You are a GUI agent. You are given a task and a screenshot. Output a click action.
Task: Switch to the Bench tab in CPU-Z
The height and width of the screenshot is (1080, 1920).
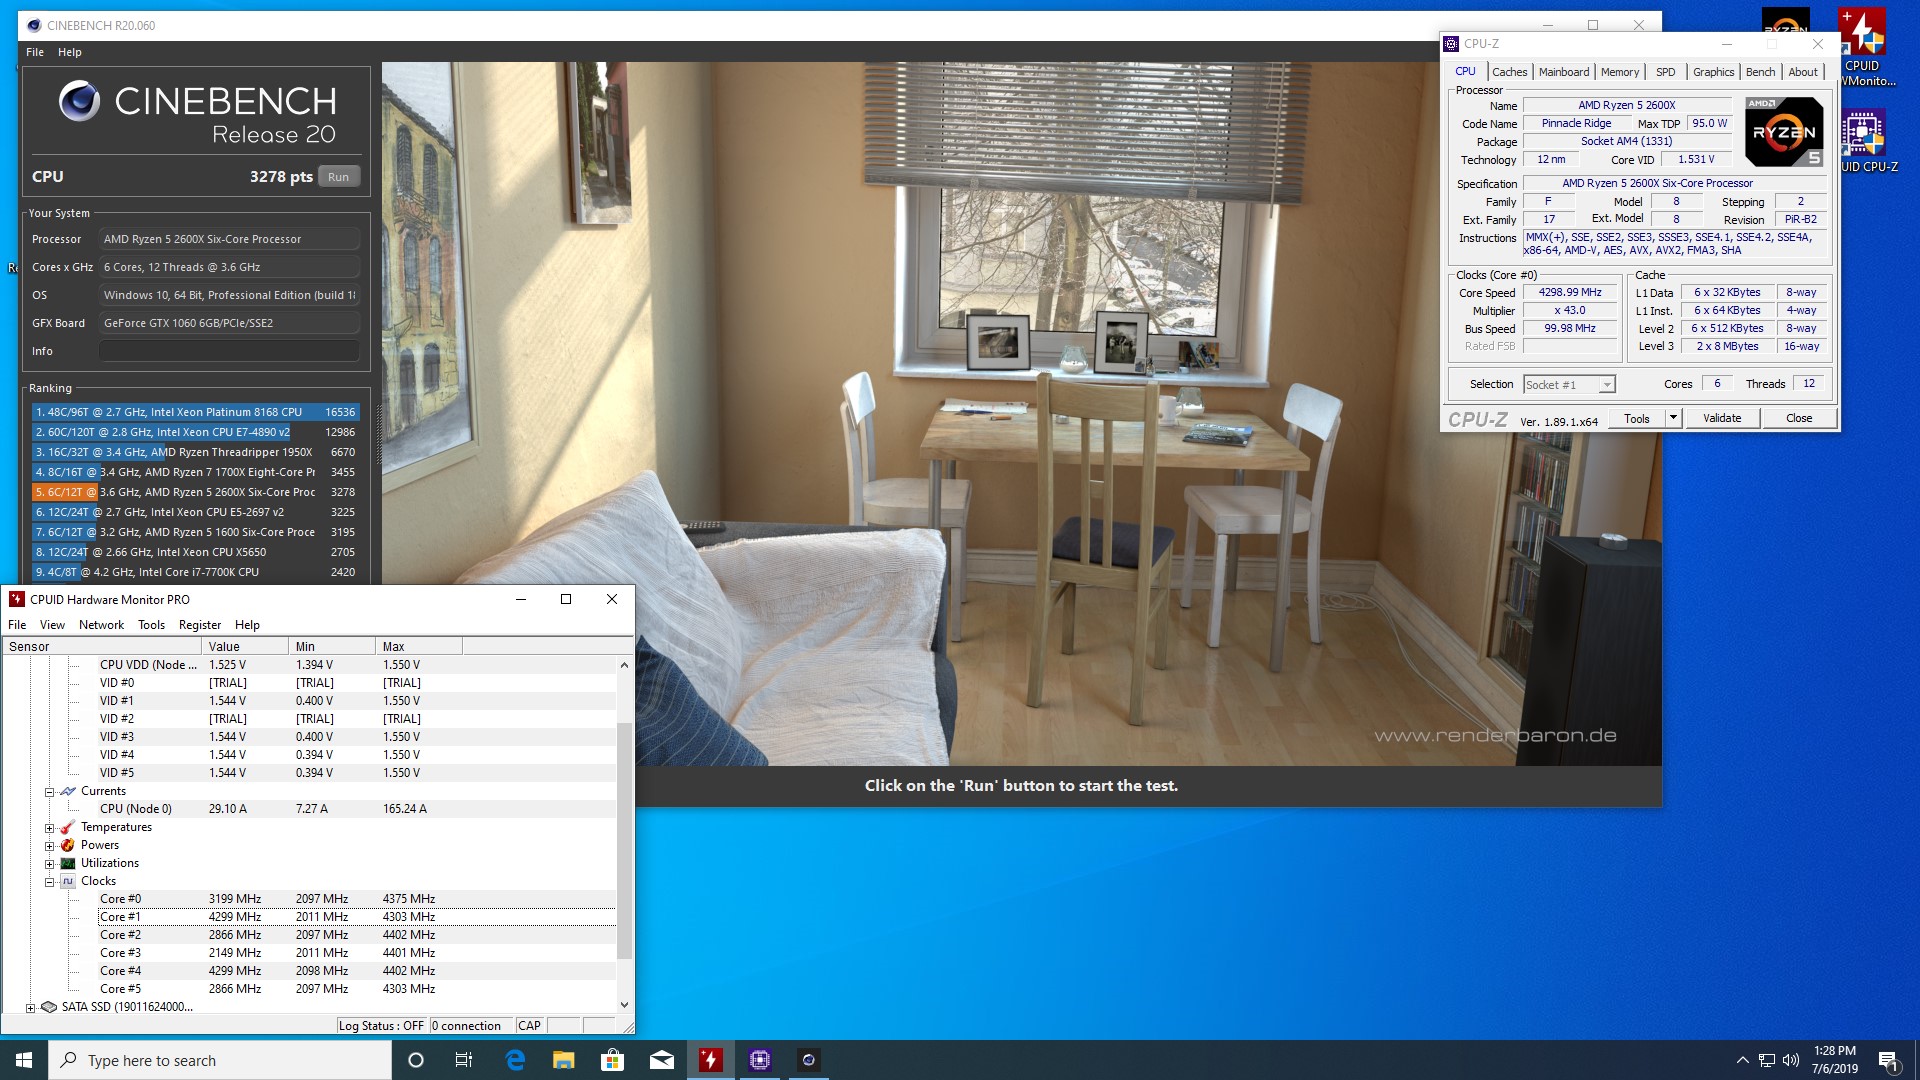click(x=1760, y=72)
